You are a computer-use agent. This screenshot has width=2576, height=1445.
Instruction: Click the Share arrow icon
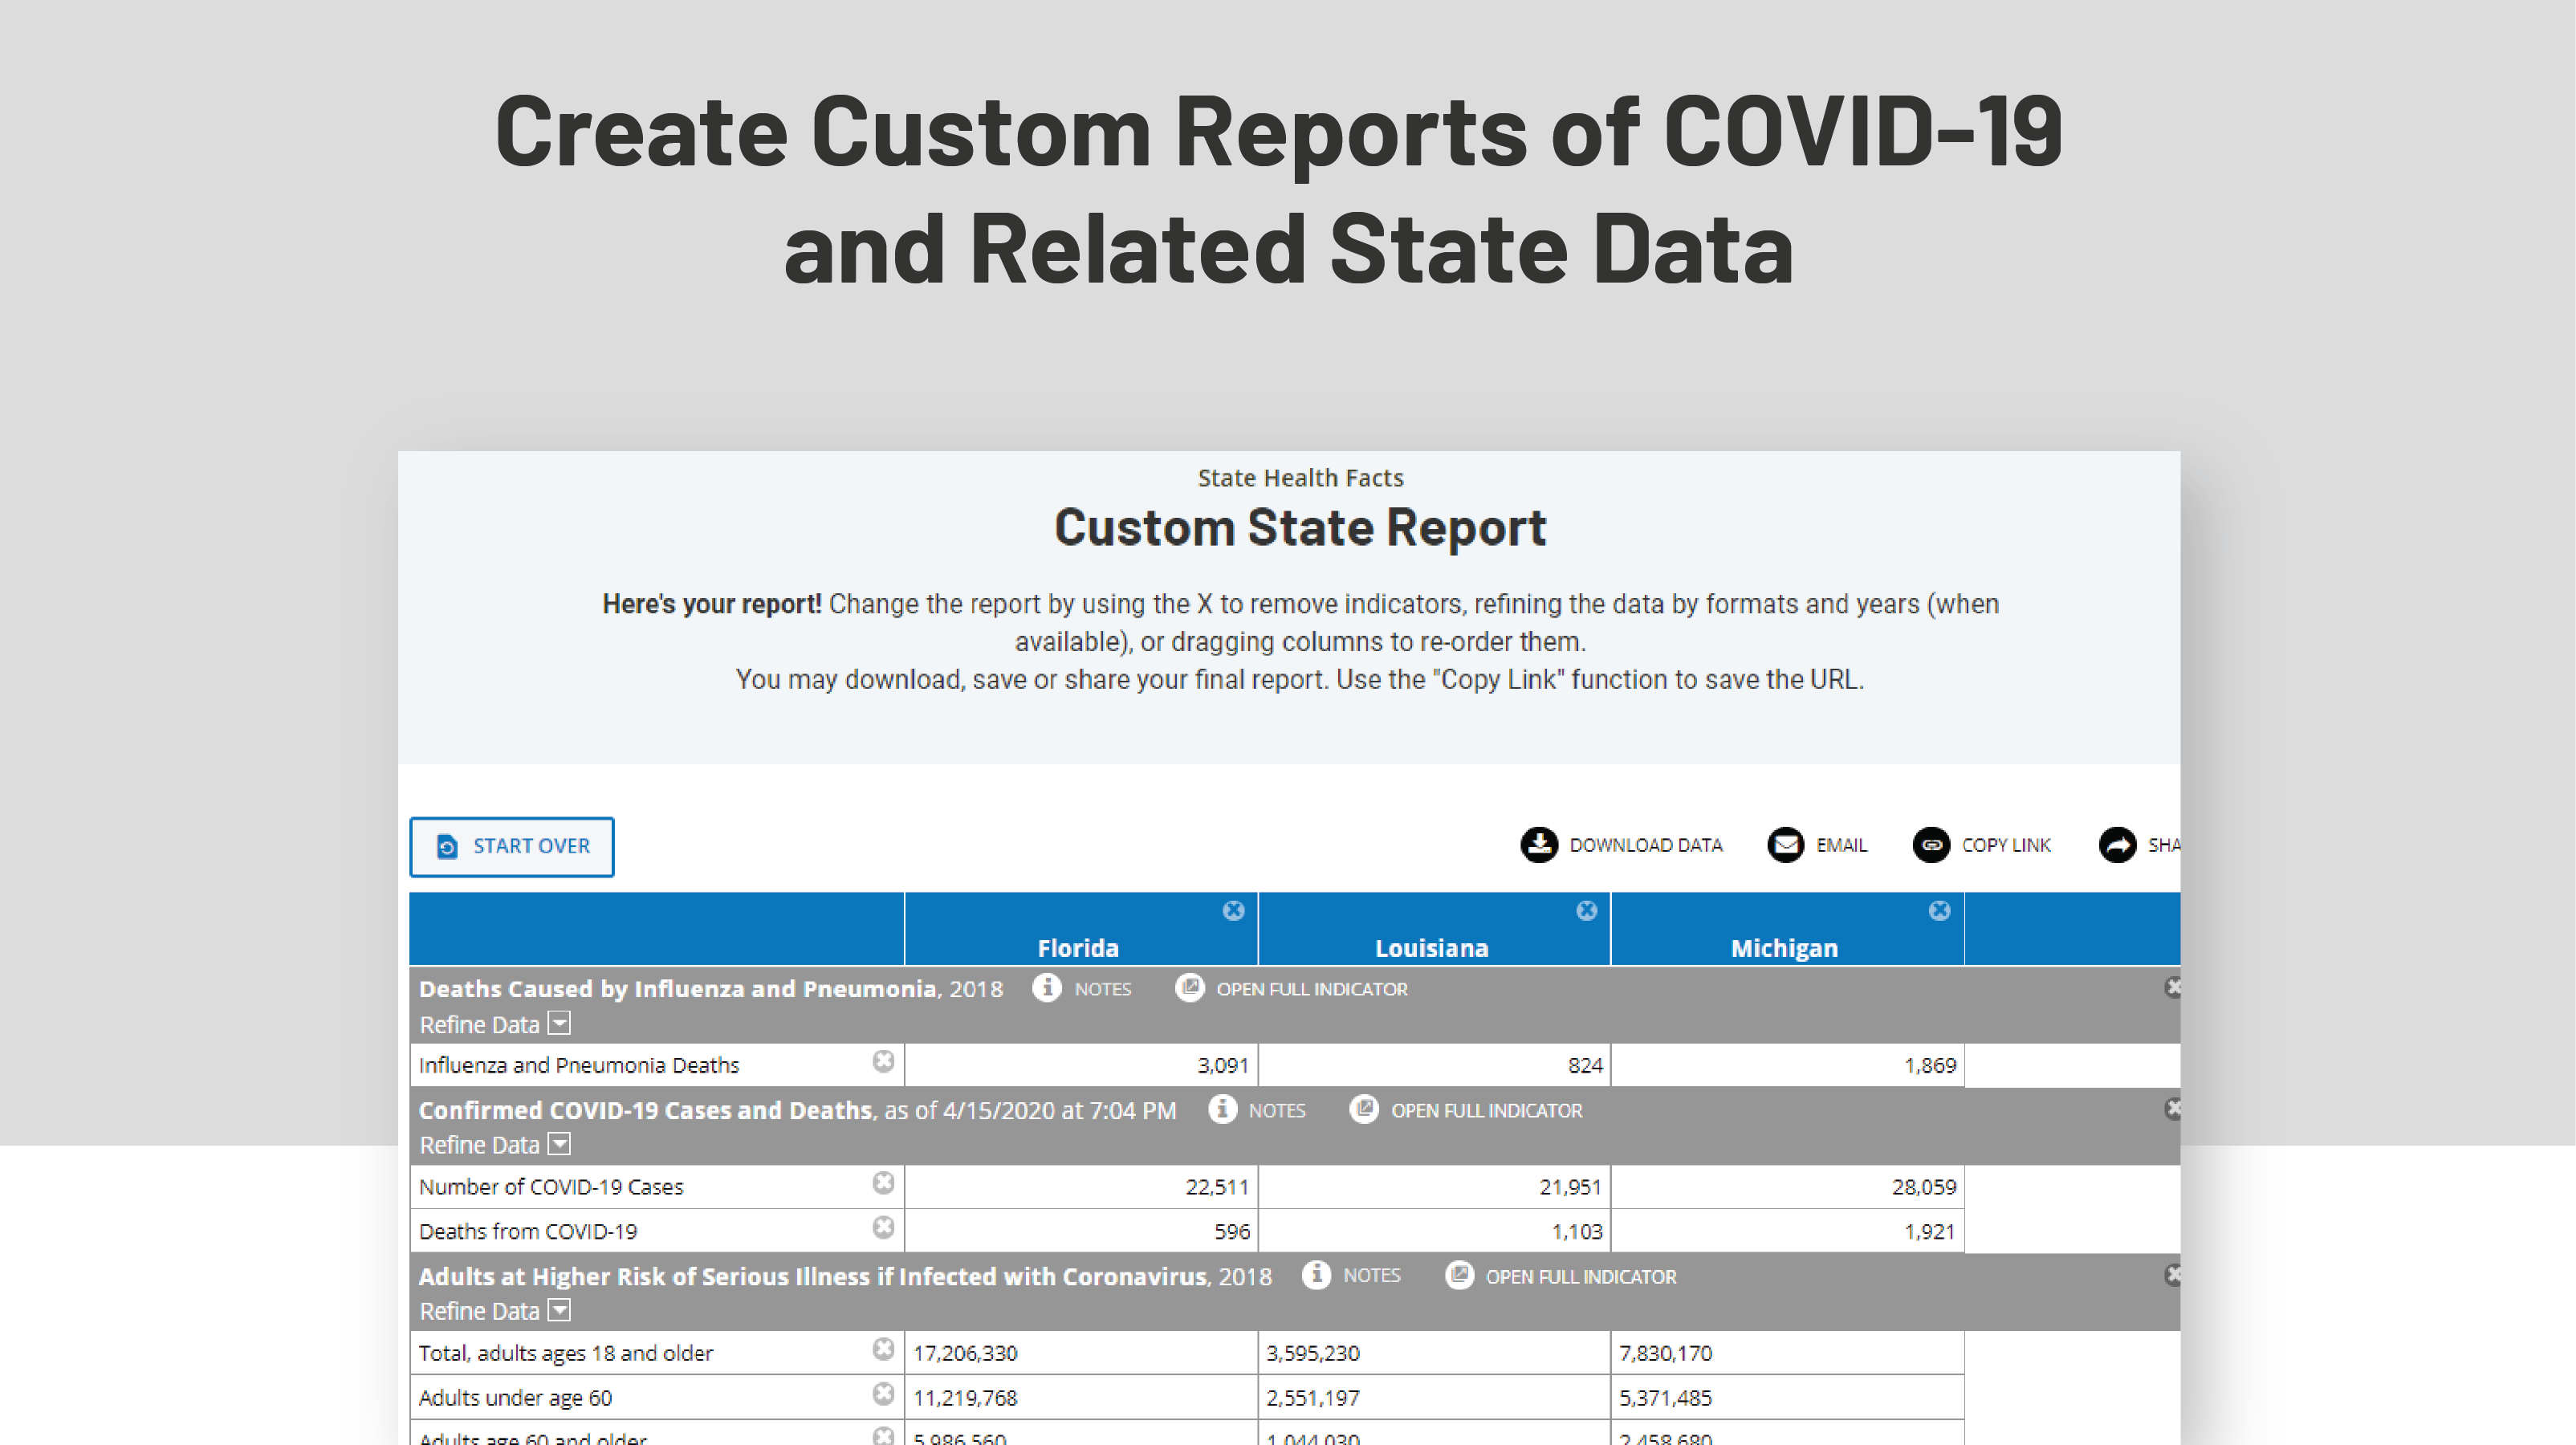2117,845
